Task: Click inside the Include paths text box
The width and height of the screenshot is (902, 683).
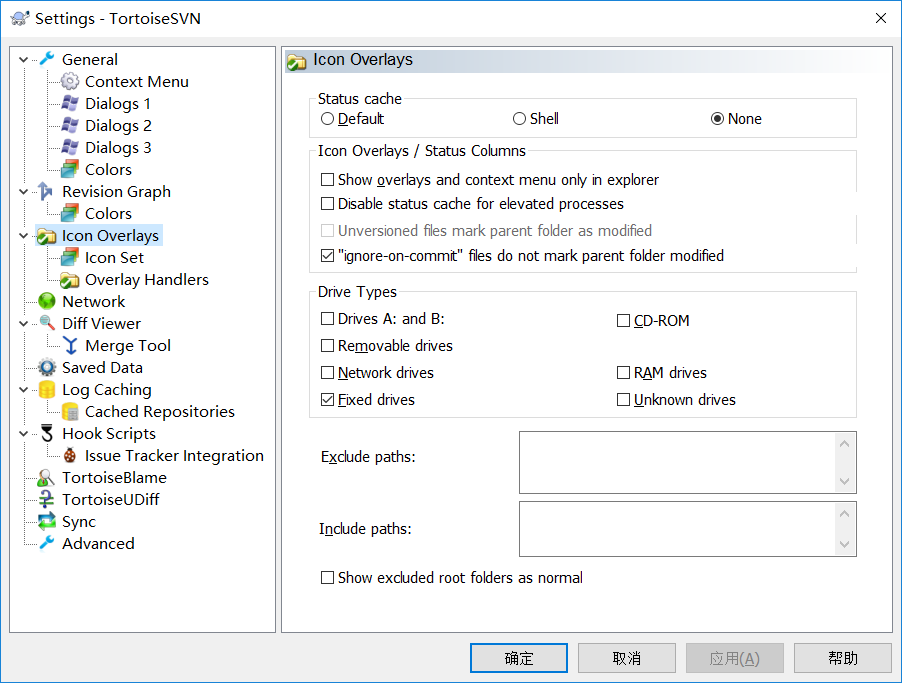Action: 677,529
